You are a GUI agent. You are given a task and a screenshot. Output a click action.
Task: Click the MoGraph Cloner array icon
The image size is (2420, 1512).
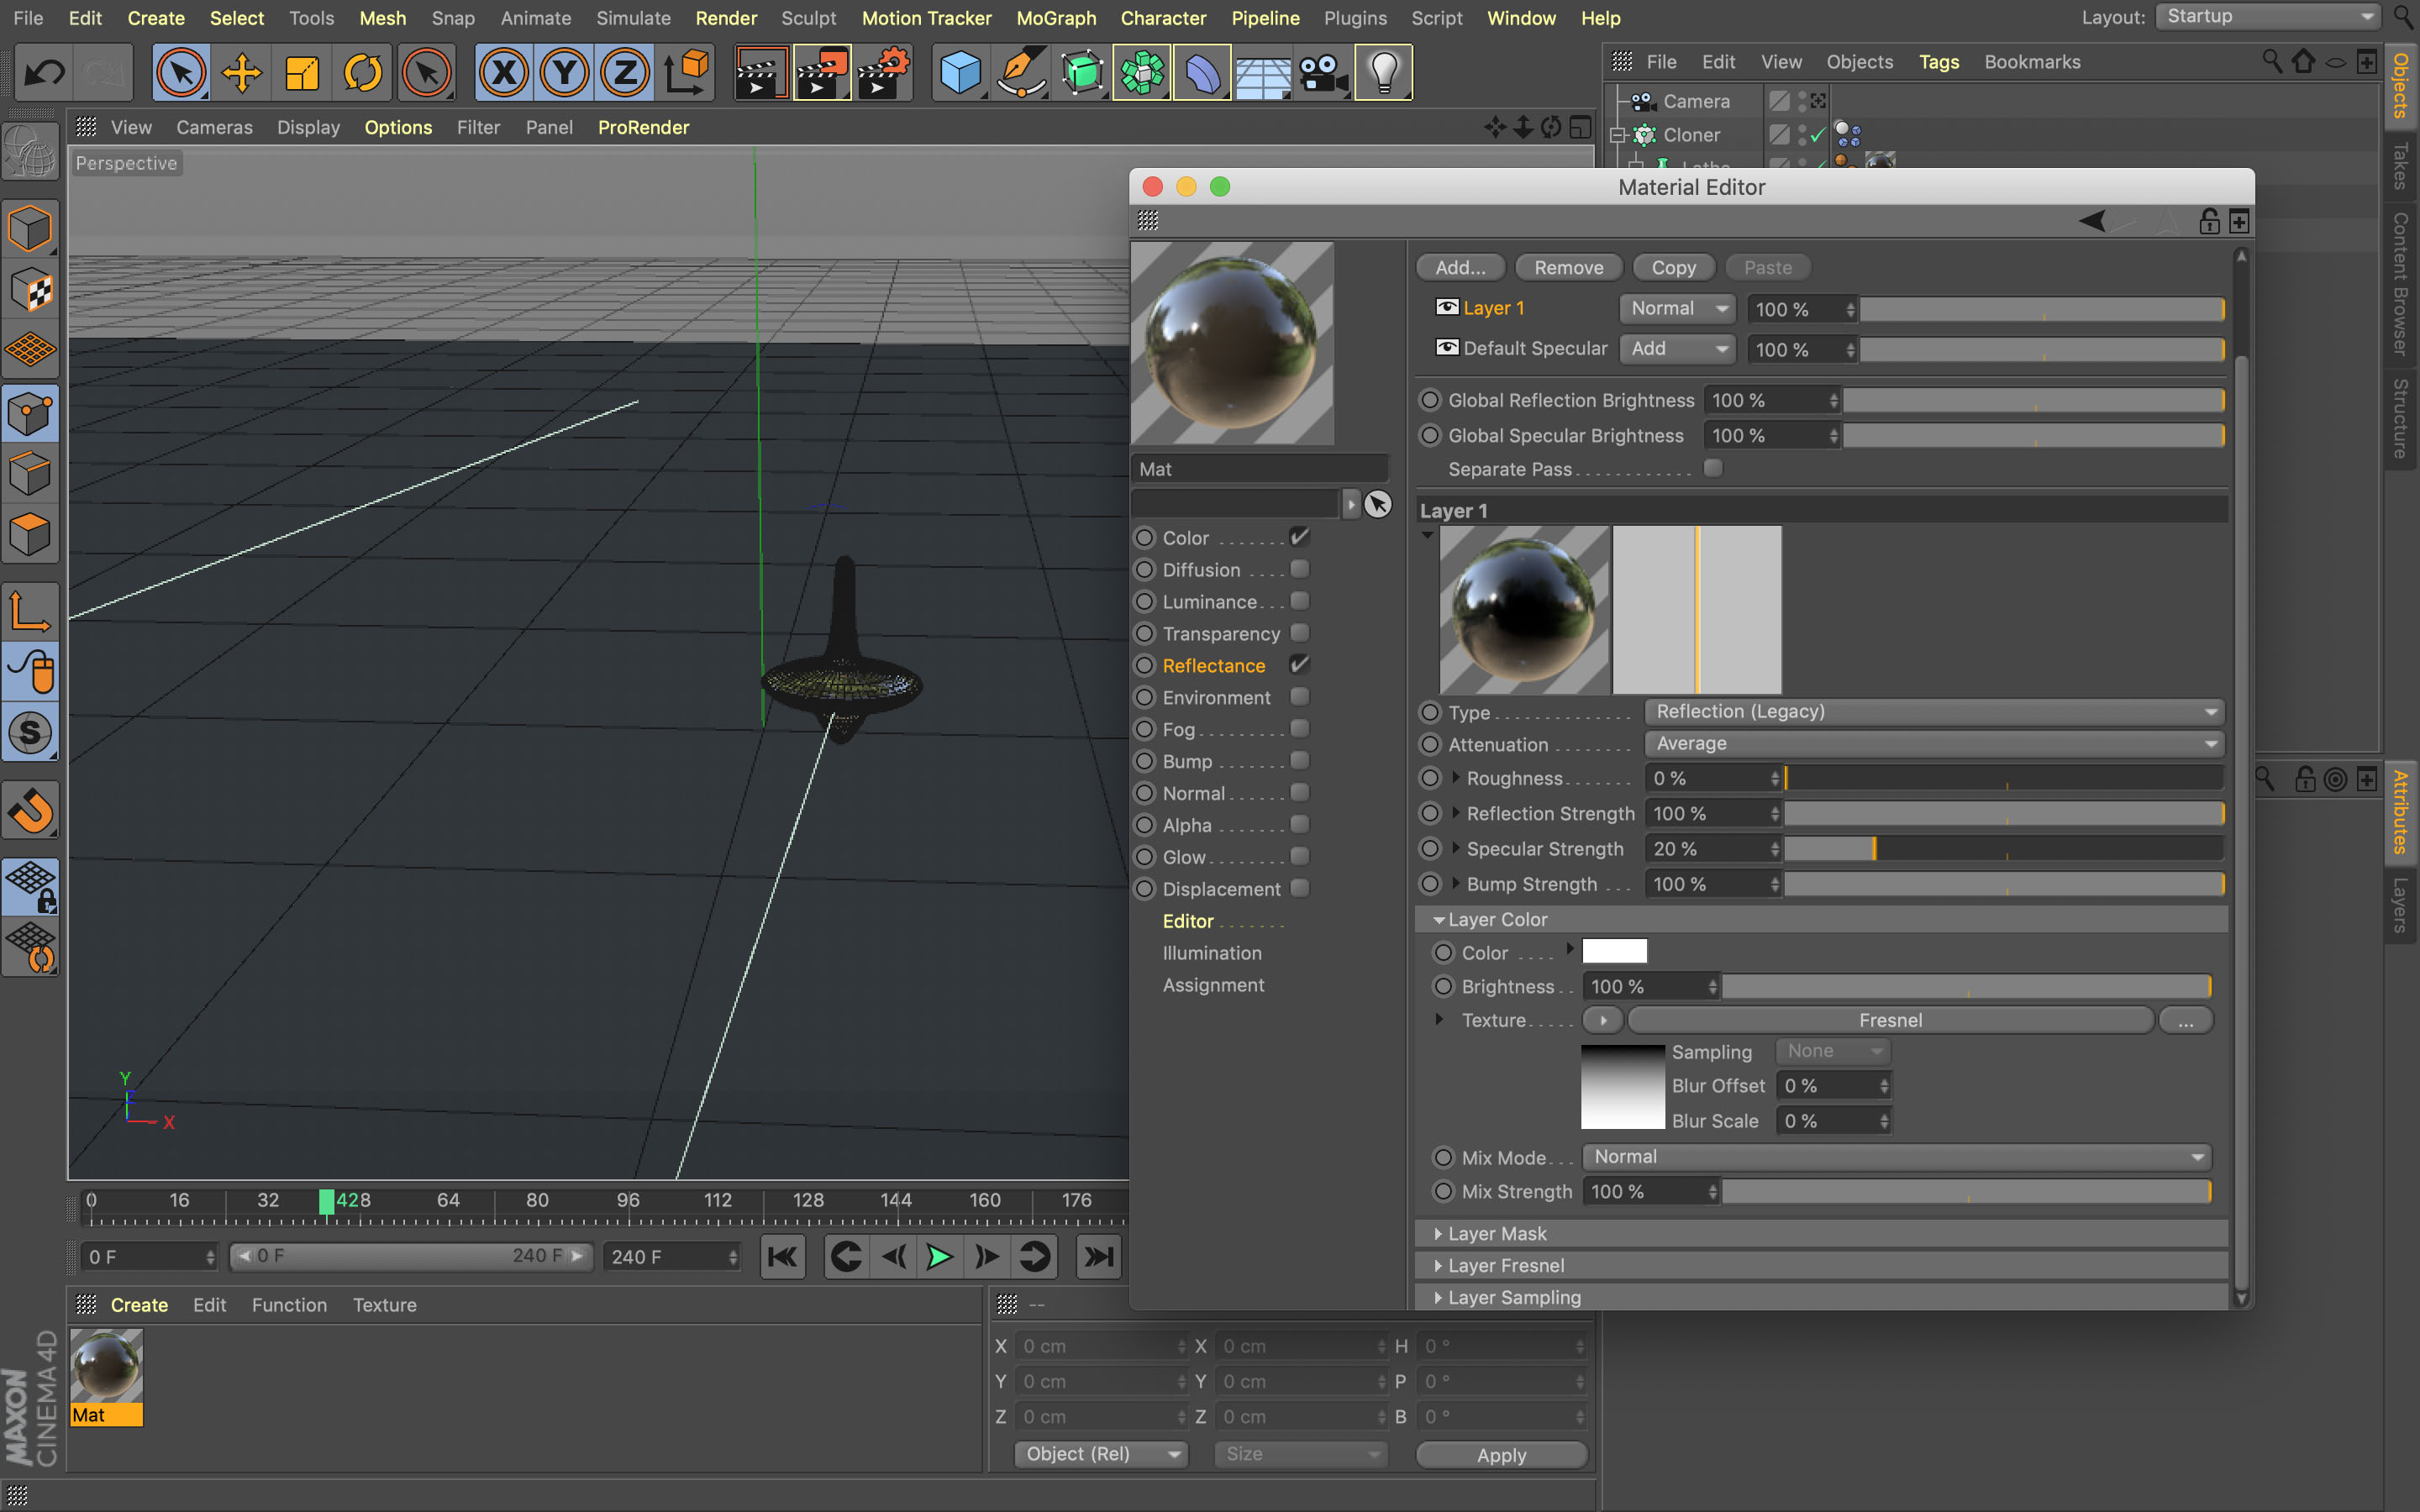click(x=1142, y=73)
